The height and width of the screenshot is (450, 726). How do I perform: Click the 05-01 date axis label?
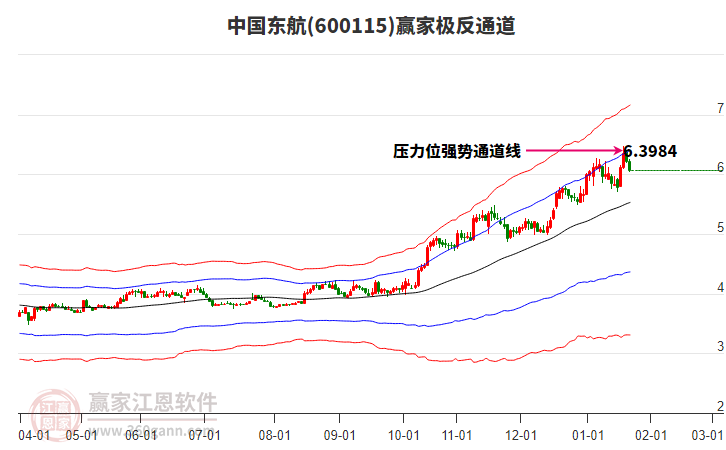click(x=81, y=436)
